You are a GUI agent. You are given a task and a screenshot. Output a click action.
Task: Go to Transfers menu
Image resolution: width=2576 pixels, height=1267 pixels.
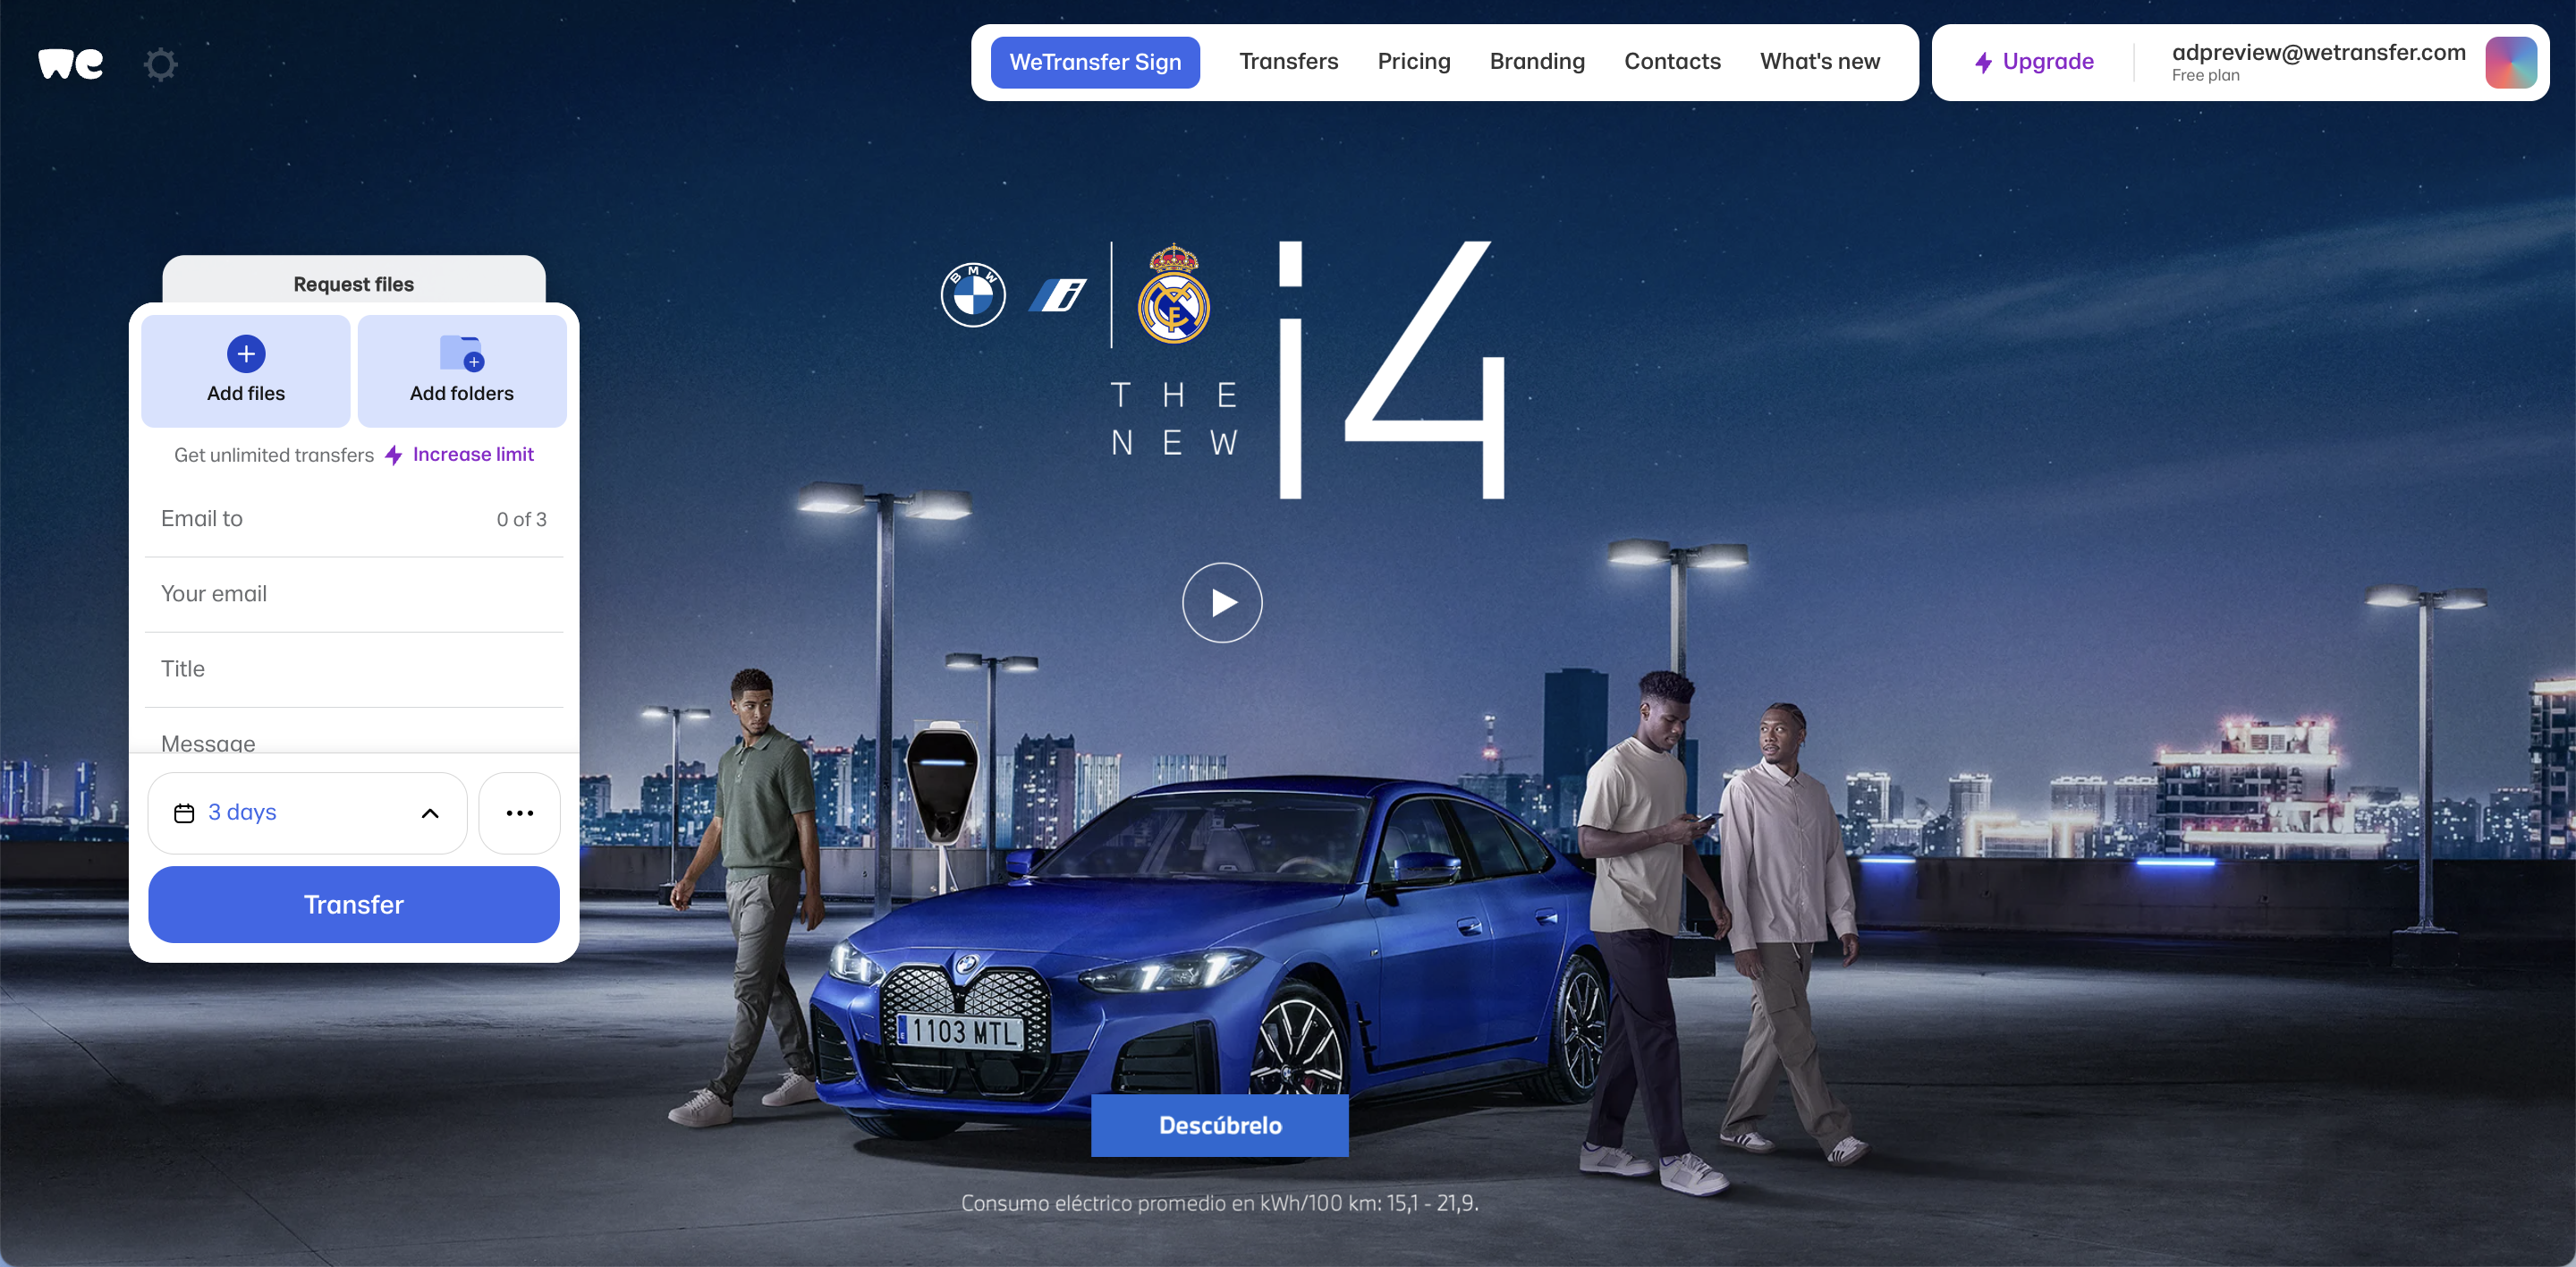(1288, 62)
